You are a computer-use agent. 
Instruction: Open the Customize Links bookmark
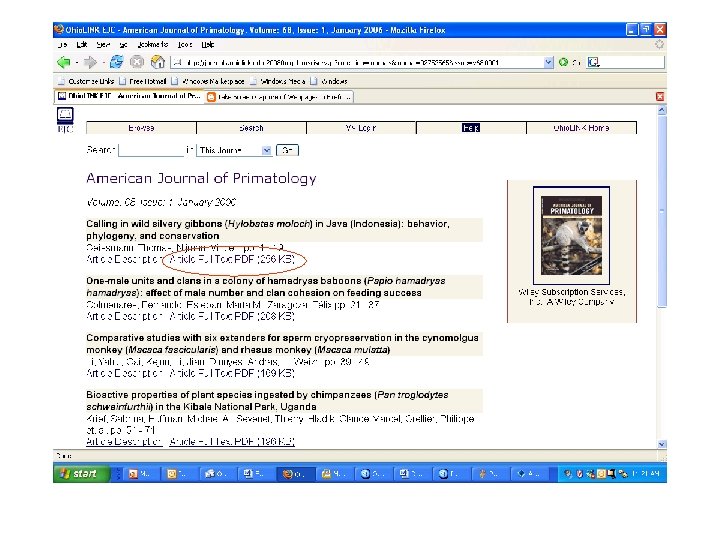coord(86,81)
